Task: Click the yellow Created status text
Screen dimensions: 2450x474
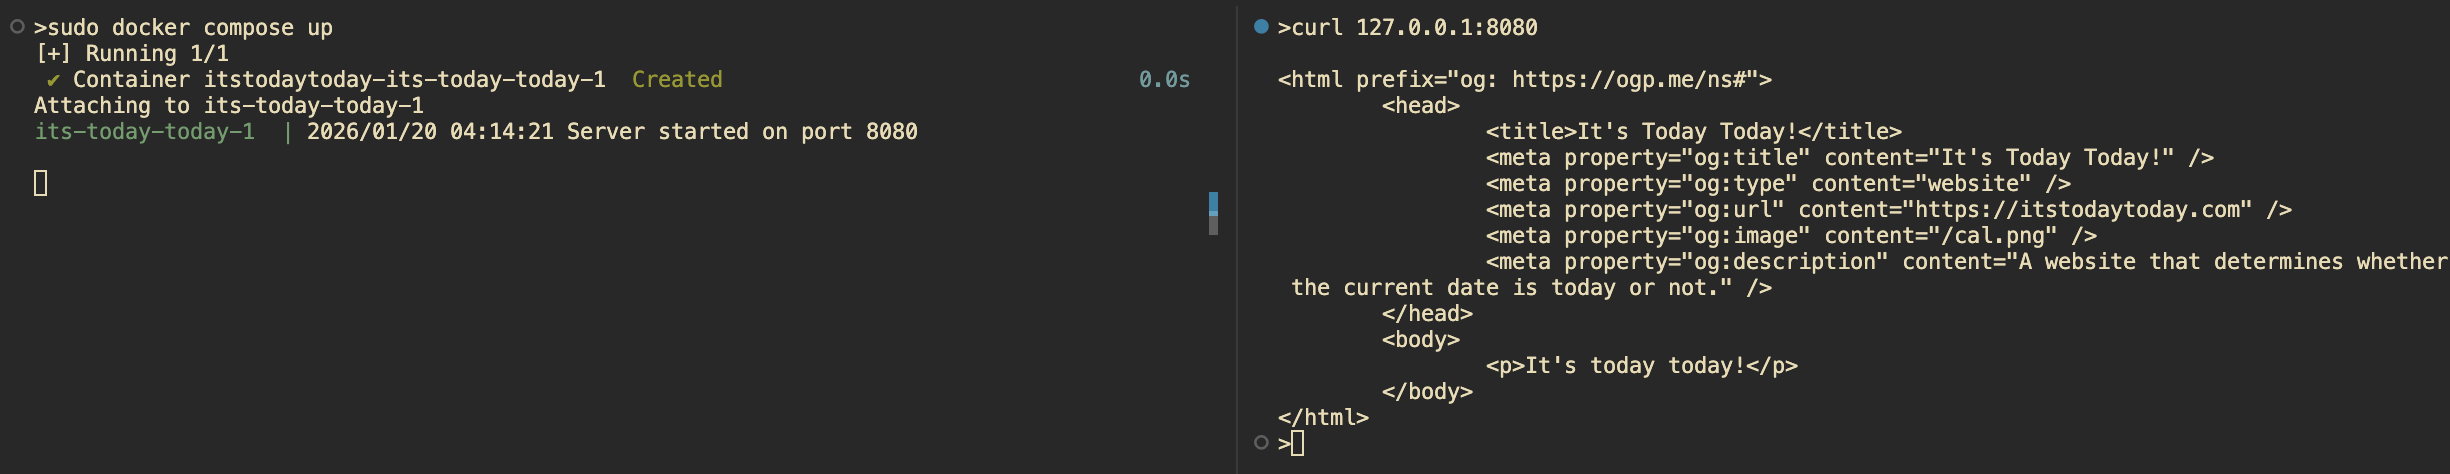Action: tap(677, 80)
